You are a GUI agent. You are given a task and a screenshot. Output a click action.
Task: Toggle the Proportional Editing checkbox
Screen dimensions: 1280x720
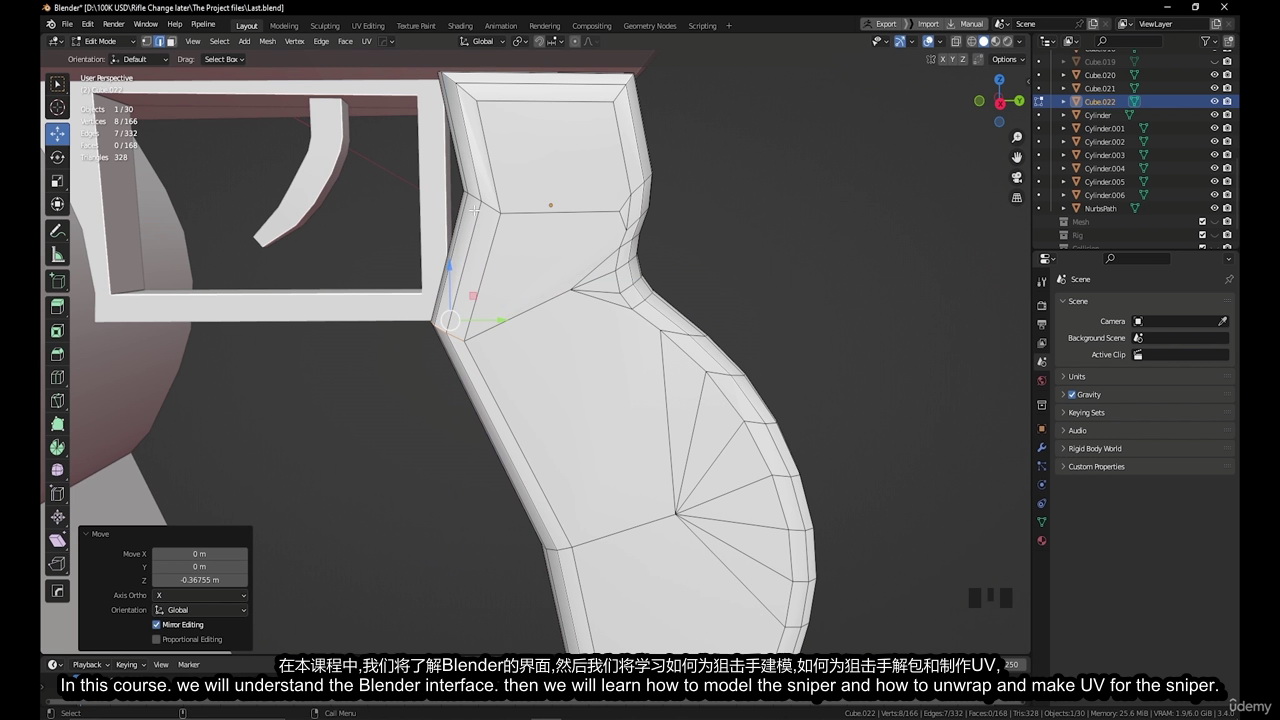coord(156,639)
